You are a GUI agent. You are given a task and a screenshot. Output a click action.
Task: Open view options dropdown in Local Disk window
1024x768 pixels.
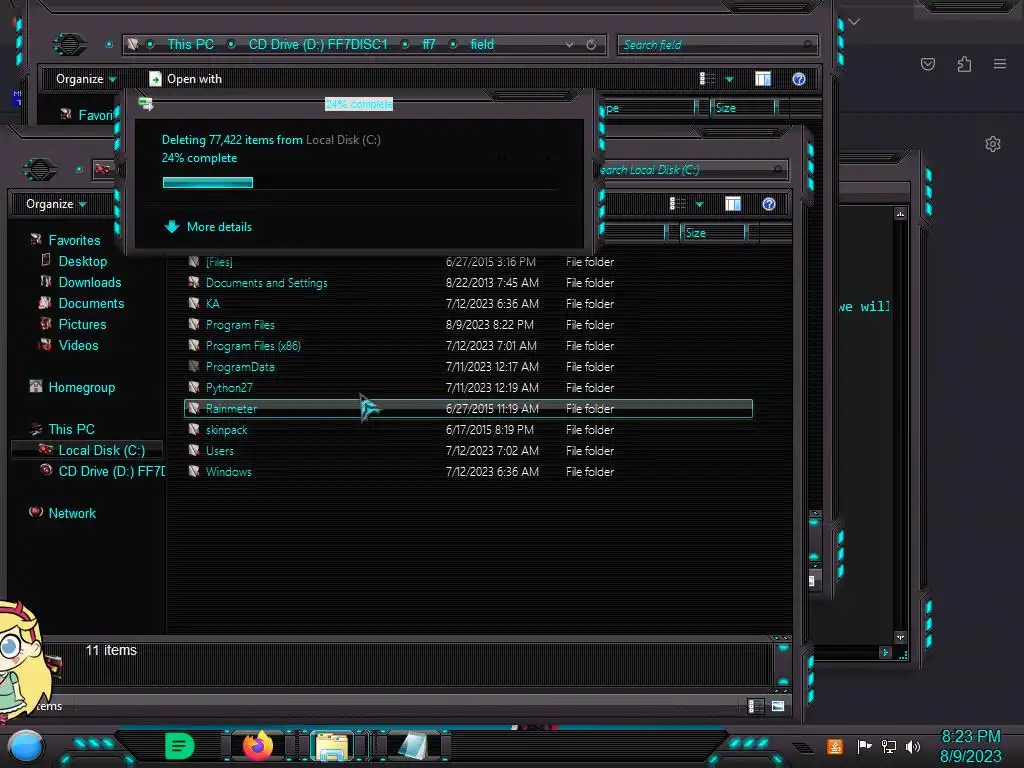point(699,205)
